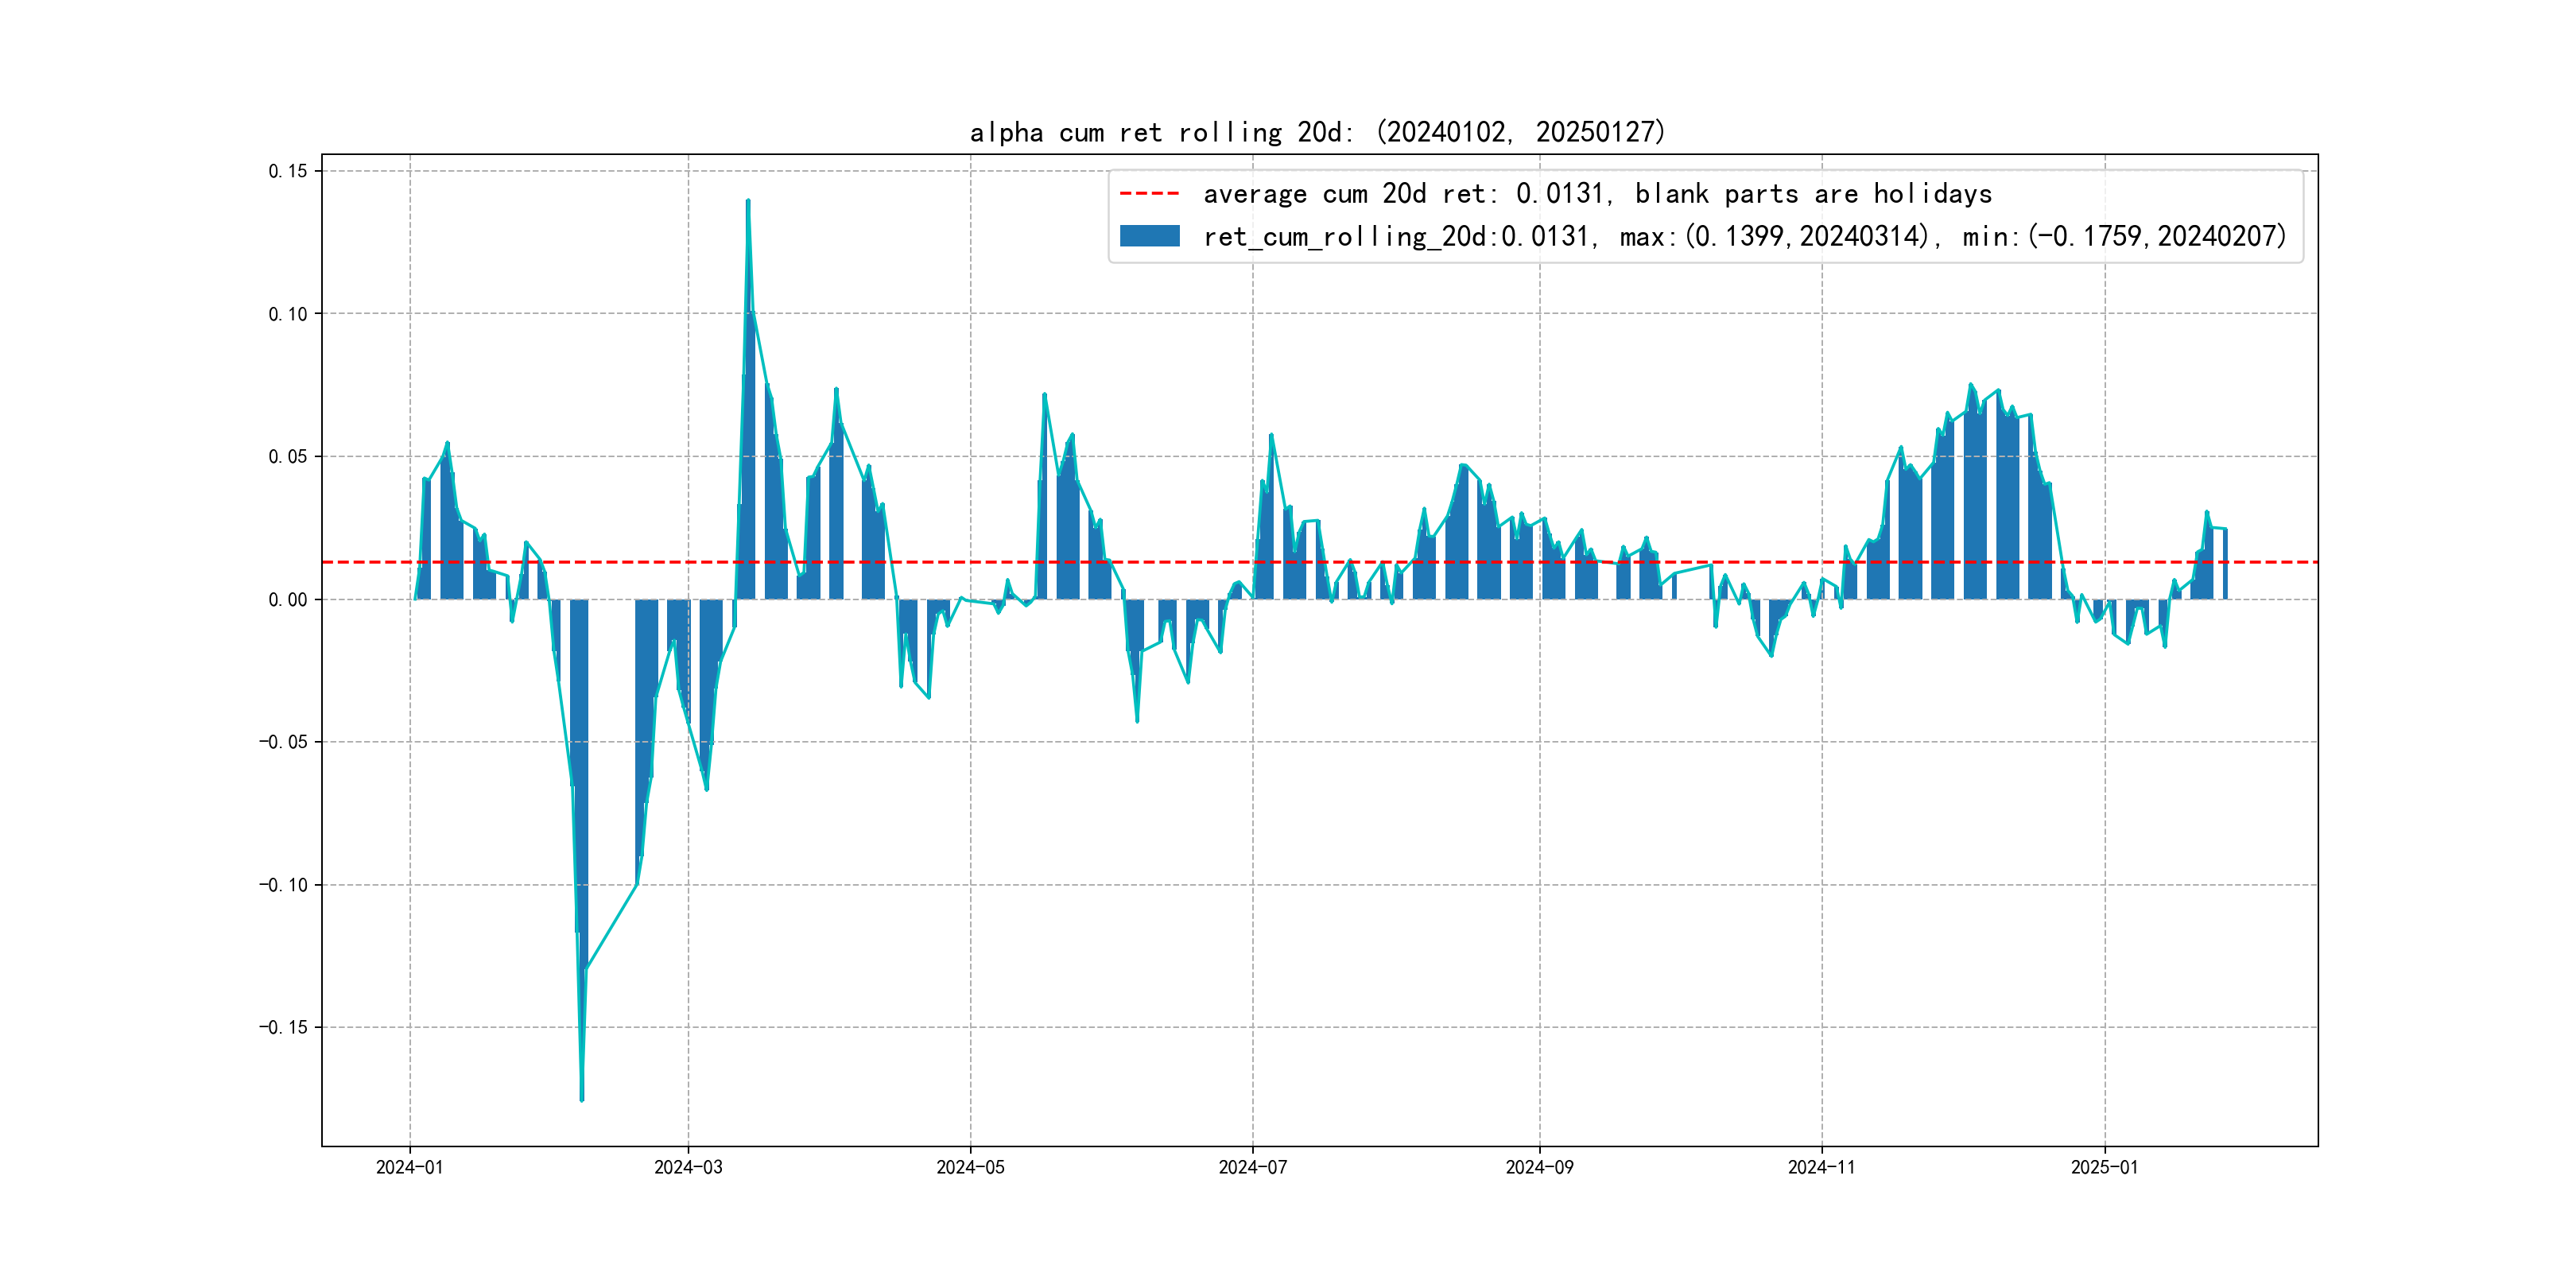Image resolution: width=2576 pixels, height=1288 pixels.
Task: Click the 0.10 y-axis tick label
Action: point(288,314)
